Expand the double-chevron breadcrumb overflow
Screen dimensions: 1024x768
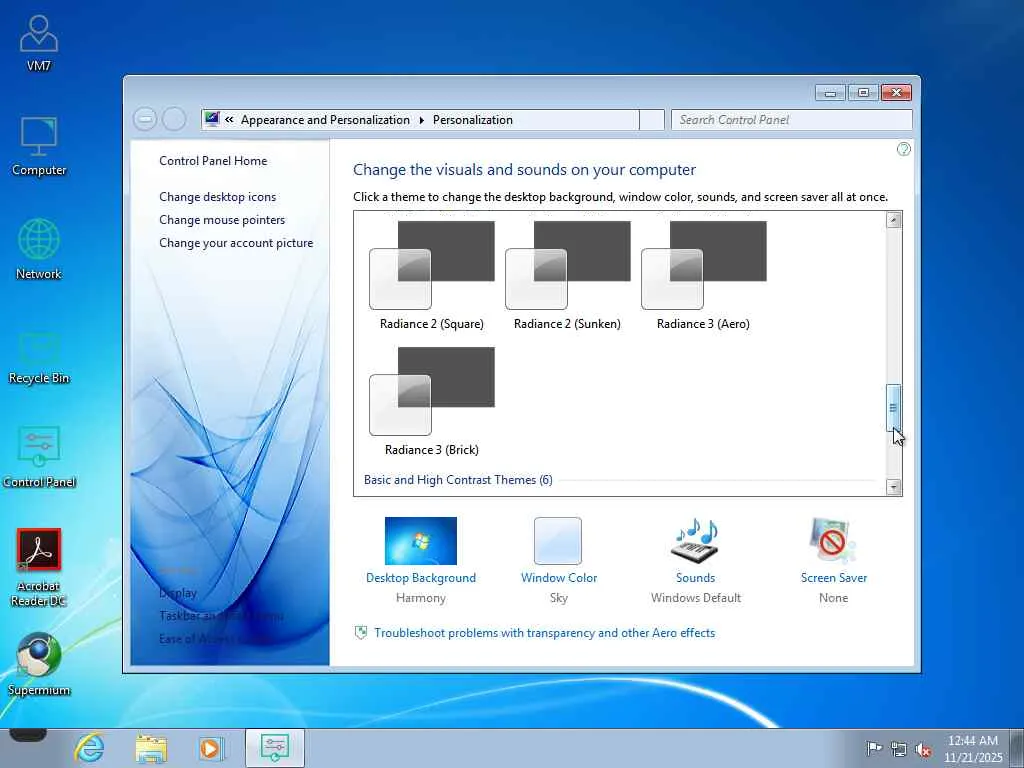(x=229, y=120)
